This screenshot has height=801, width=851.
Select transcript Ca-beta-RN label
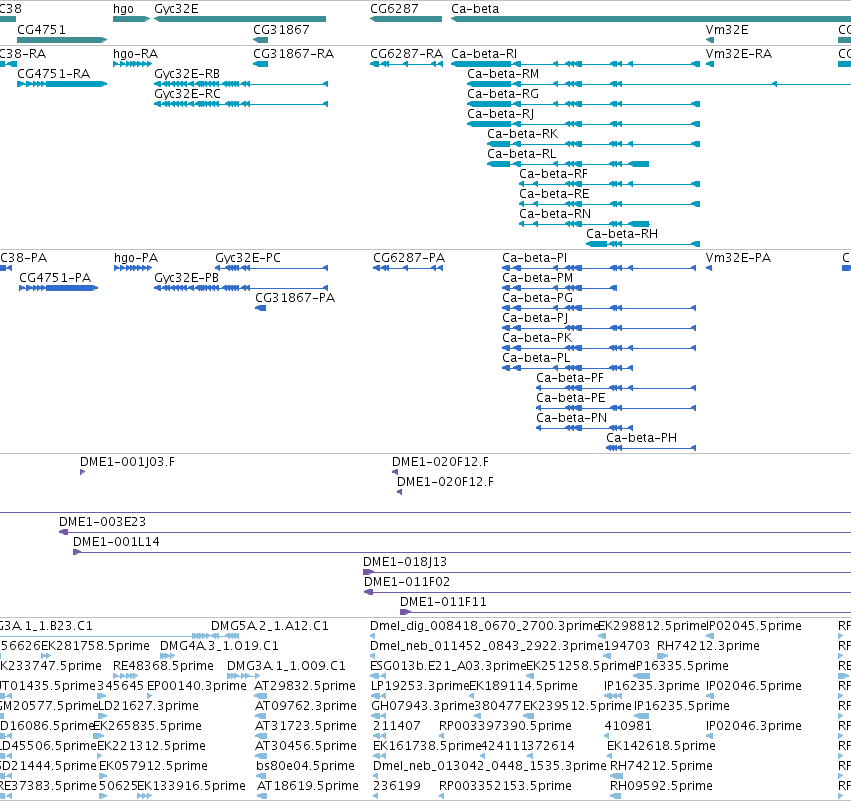[555, 214]
